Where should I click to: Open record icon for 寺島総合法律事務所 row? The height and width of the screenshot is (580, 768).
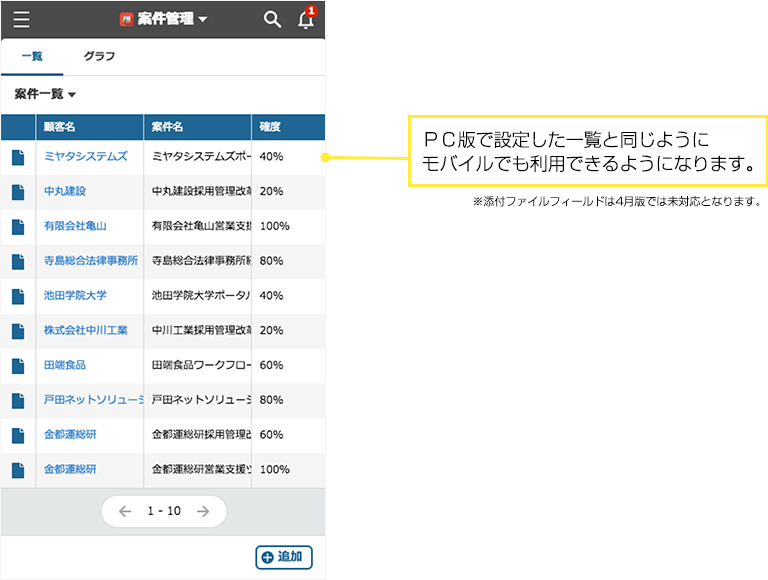pyautogui.click(x=18, y=262)
